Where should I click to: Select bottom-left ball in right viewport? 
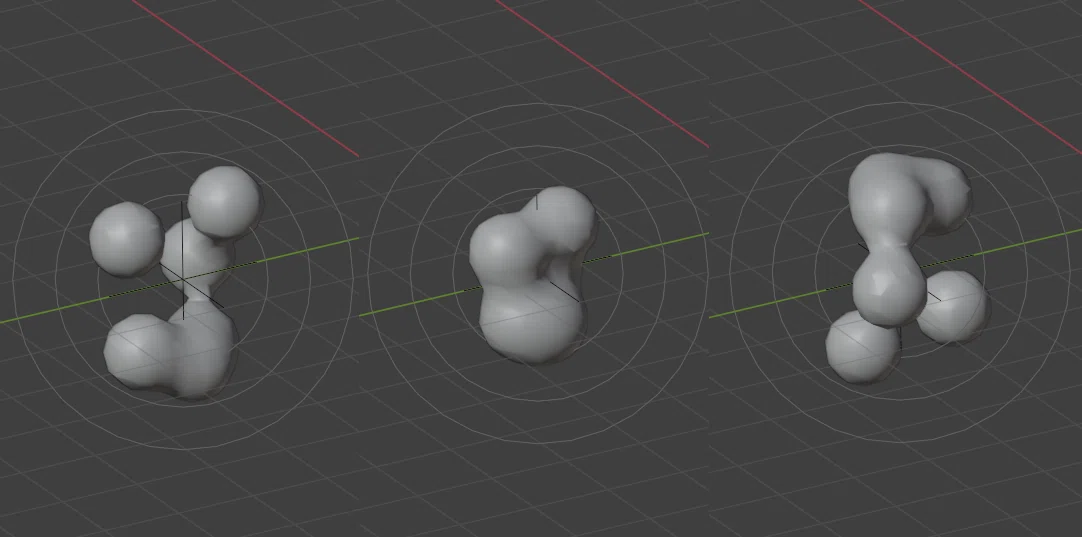coord(863,347)
